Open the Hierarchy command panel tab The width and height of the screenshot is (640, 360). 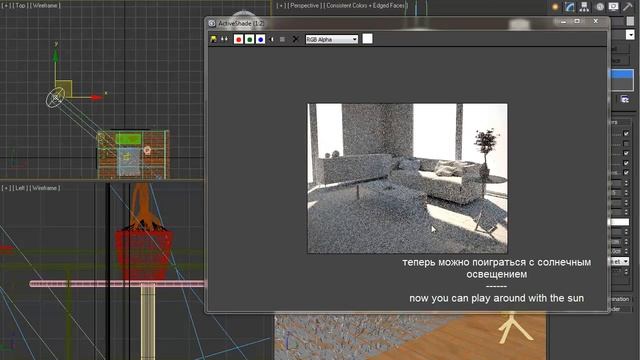584,7
